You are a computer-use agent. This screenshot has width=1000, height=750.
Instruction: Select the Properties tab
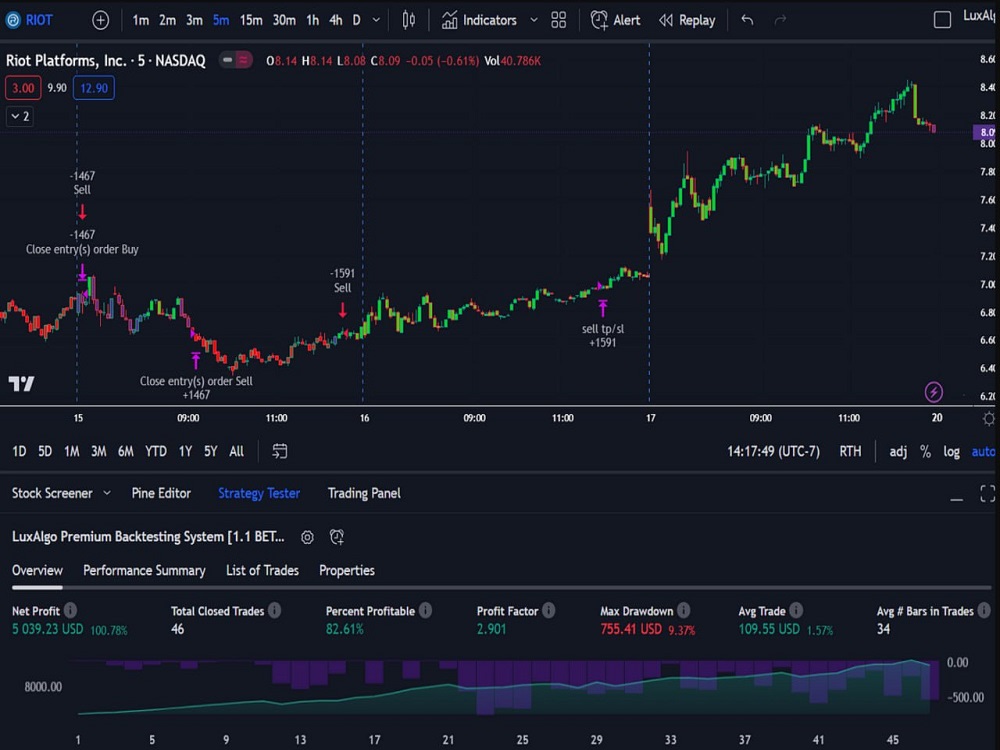coord(346,570)
